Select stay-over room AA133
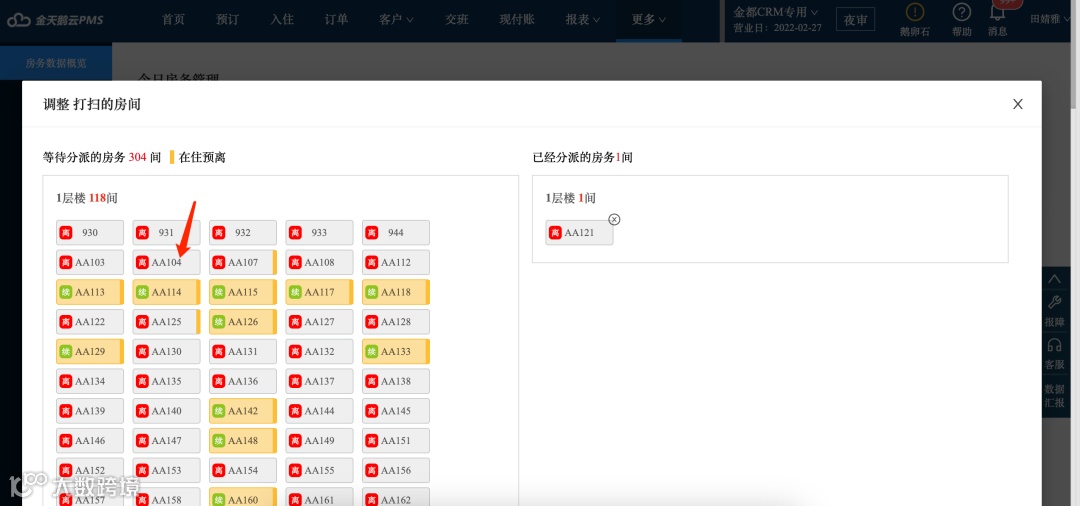The width and height of the screenshot is (1080, 506). click(396, 351)
